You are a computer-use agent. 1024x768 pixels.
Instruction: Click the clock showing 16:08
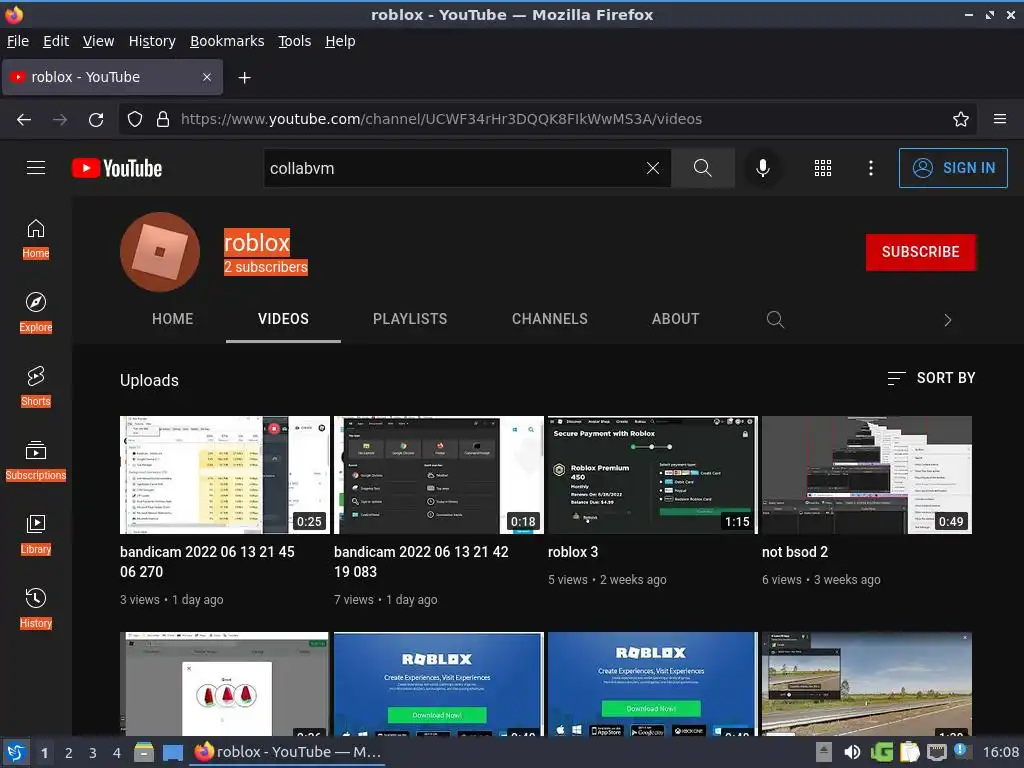point(1000,752)
